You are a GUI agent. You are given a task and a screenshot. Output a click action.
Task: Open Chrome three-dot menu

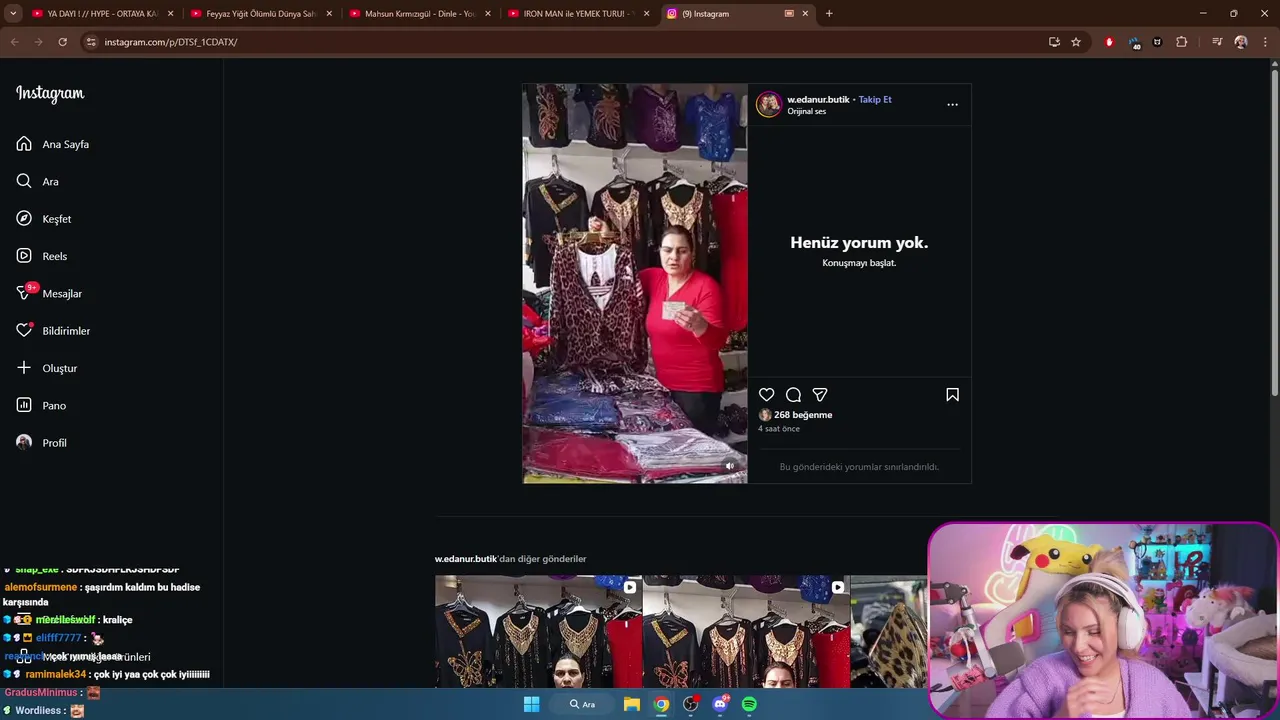coord(1266,42)
